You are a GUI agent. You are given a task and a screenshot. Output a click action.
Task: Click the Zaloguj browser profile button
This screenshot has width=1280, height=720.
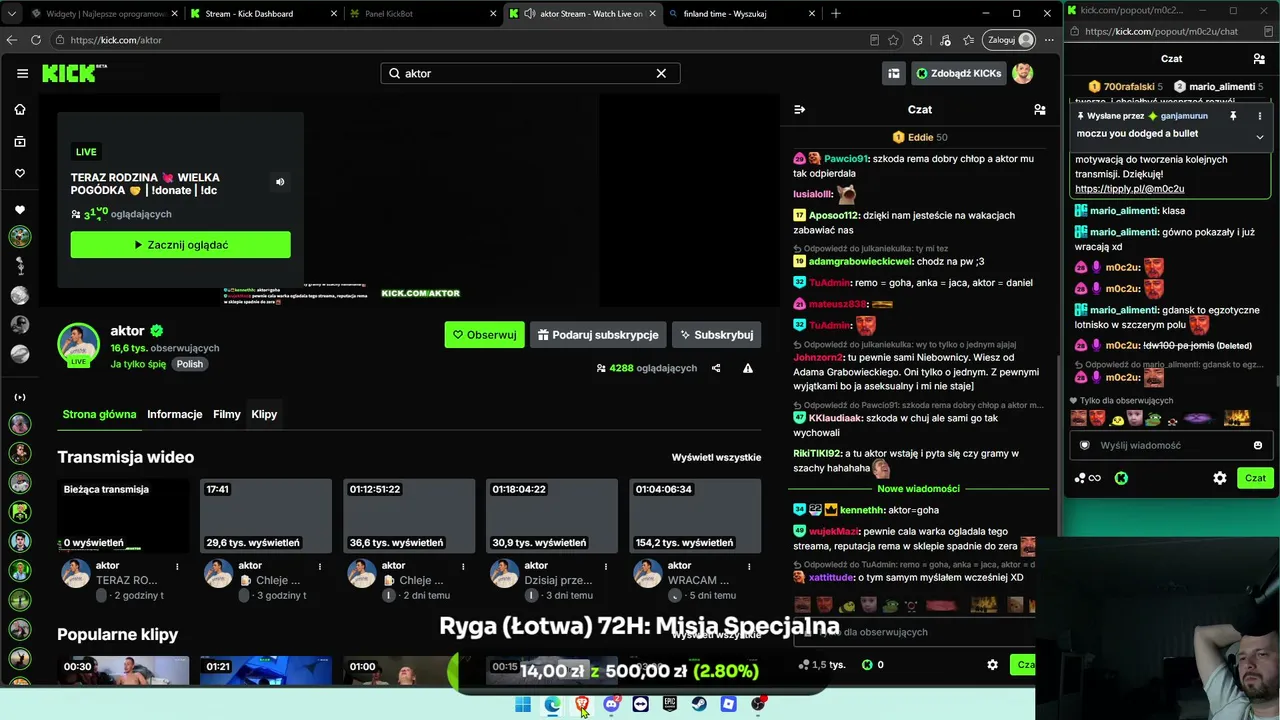(1010, 40)
